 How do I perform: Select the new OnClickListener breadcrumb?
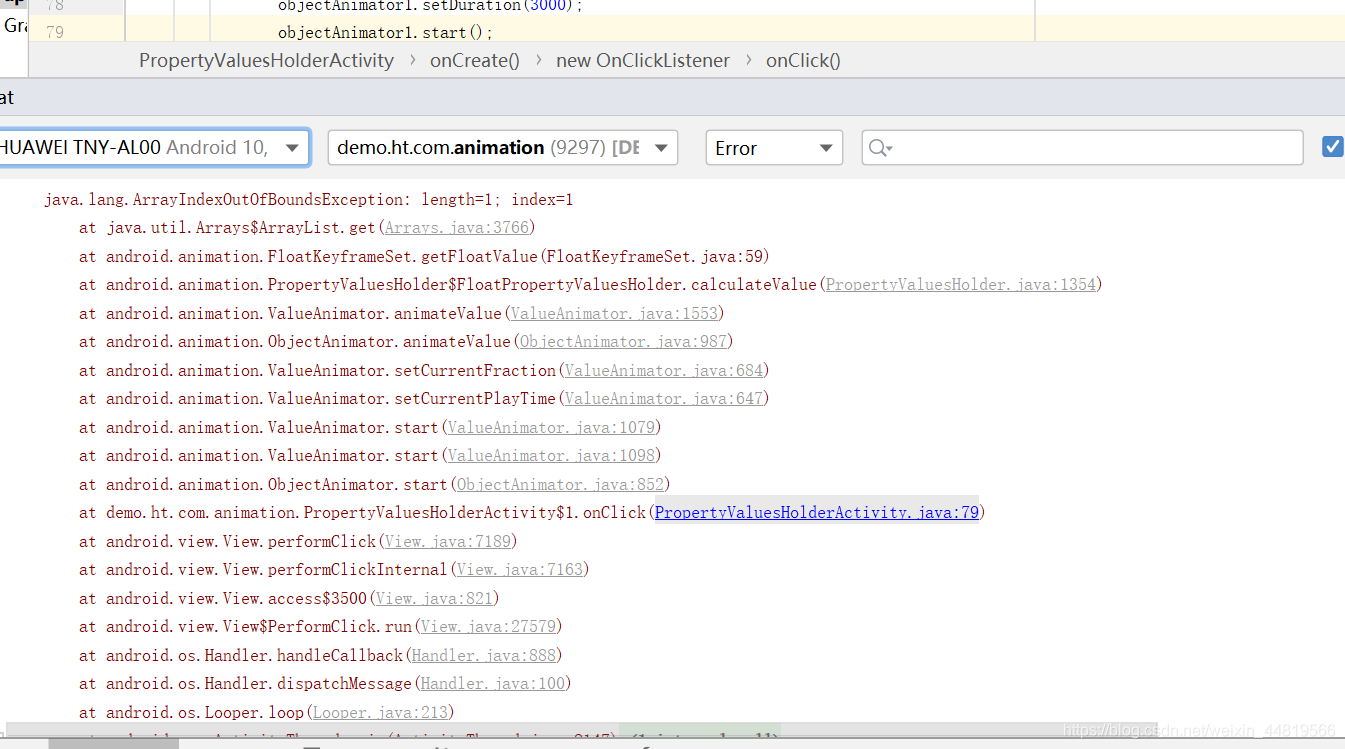point(643,61)
